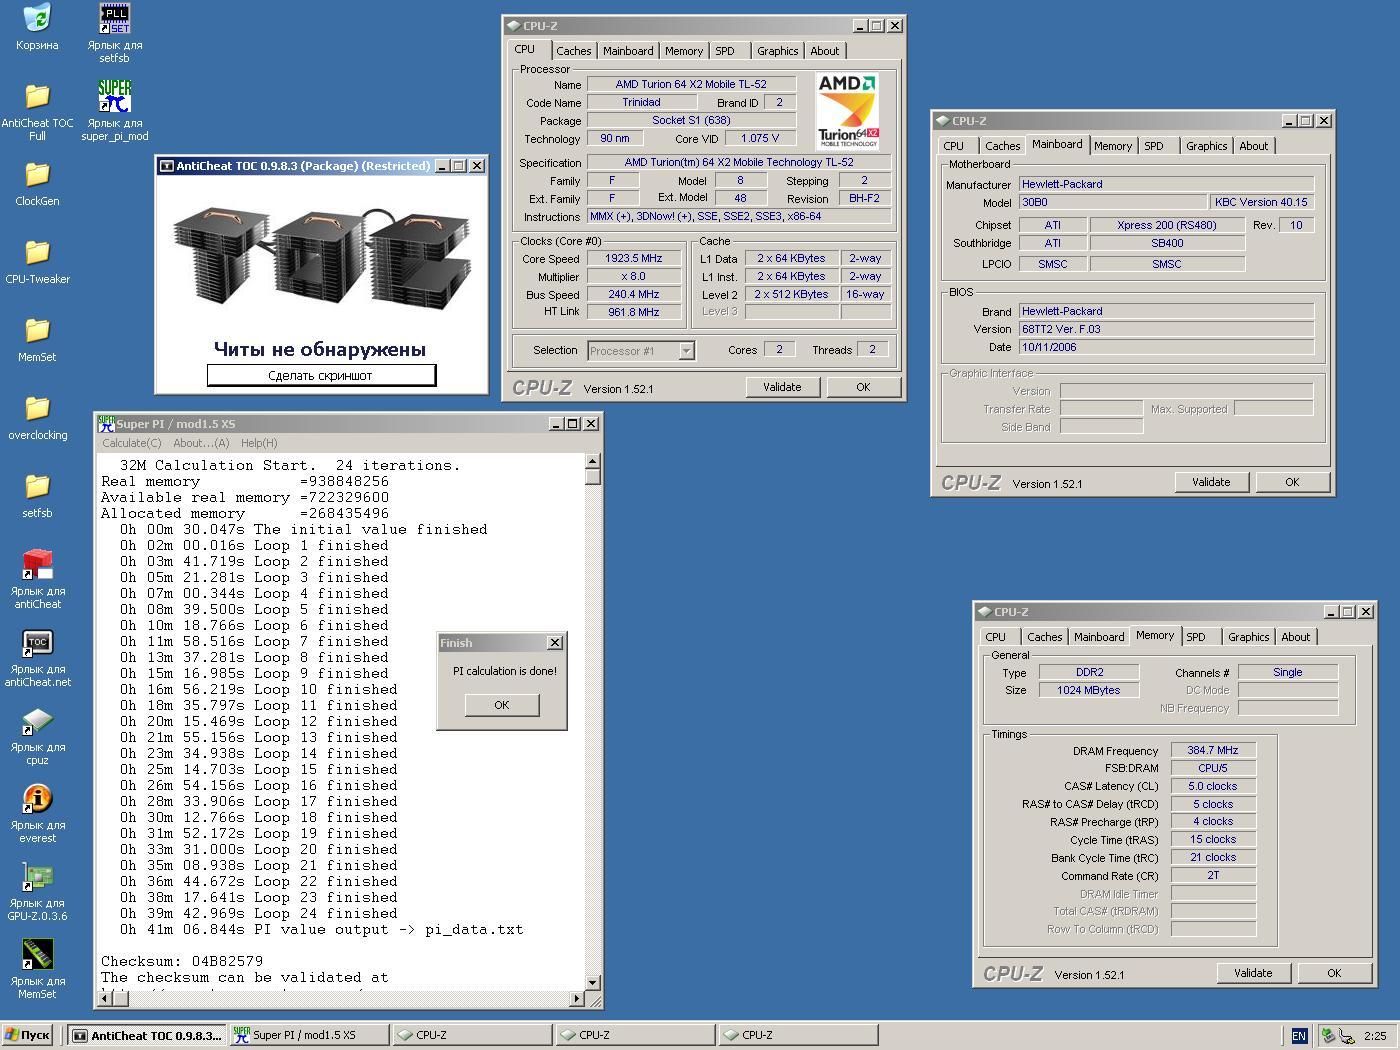
Task: Click the Сделать скриншот button
Action: (321, 376)
